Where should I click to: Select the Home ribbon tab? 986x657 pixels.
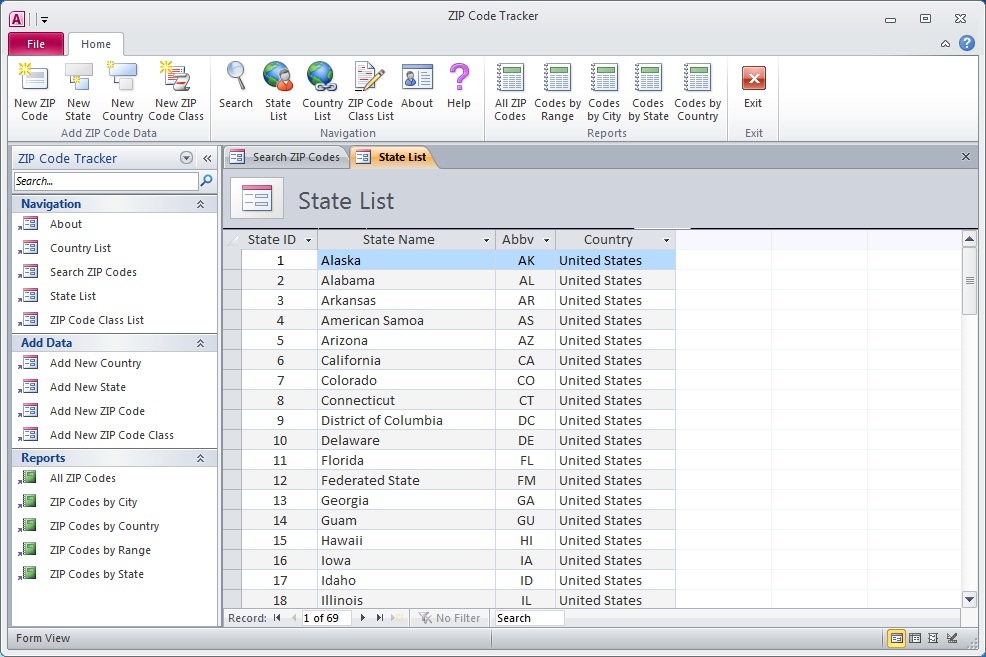96,44
